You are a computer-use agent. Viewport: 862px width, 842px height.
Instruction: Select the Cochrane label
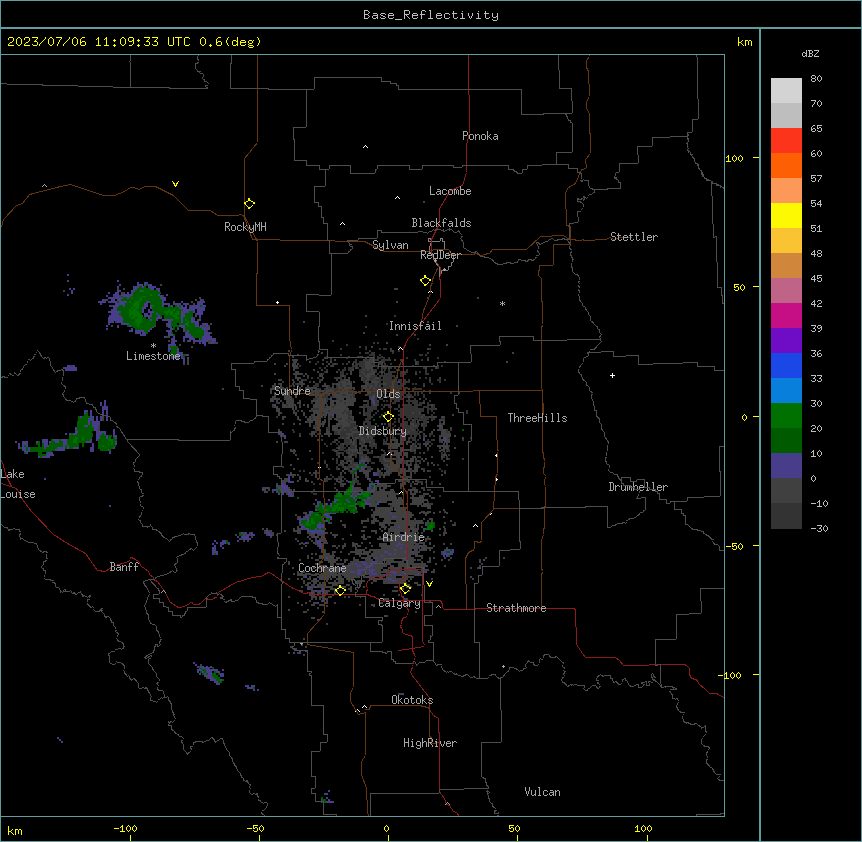[x=322, y=568]
